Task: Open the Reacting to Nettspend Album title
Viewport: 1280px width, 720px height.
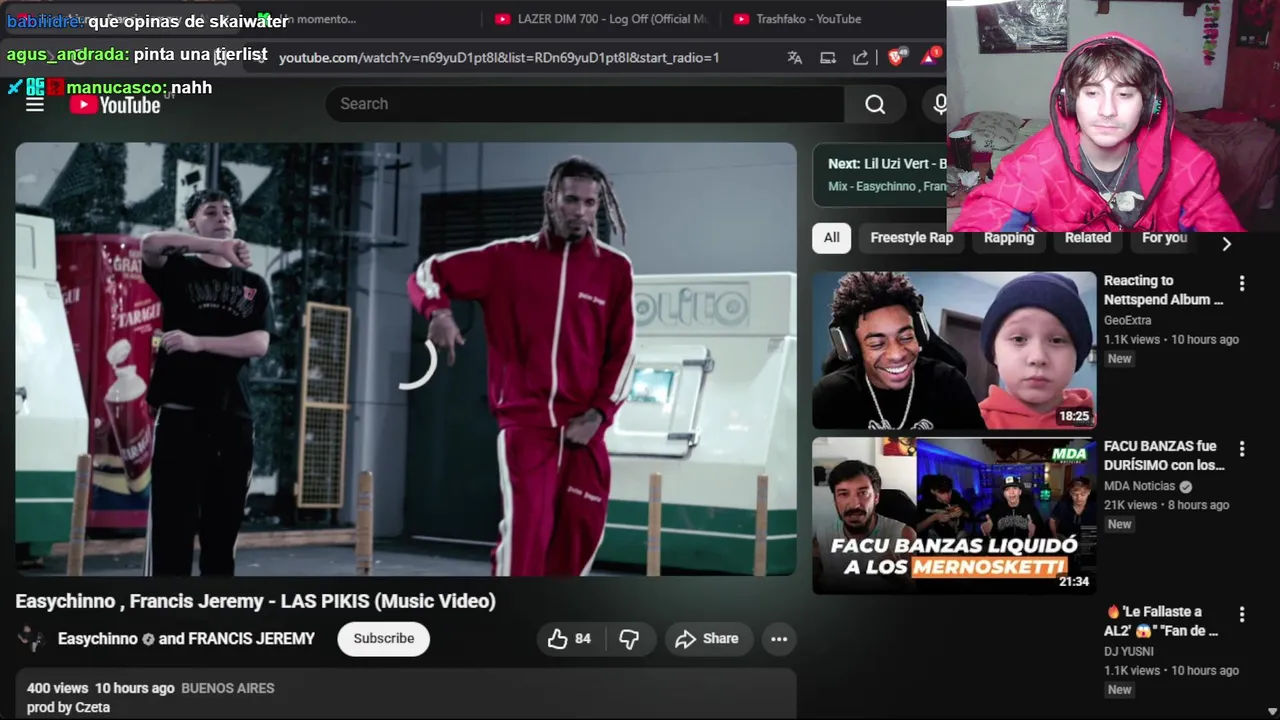Action: (x=1164, y=290)
